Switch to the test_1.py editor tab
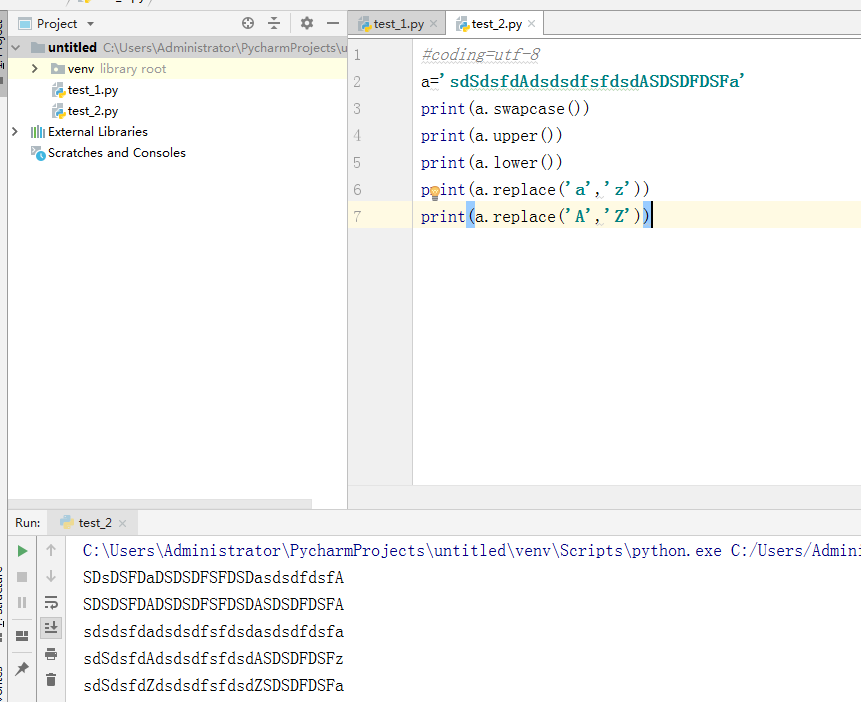 (x=397, y=24)
